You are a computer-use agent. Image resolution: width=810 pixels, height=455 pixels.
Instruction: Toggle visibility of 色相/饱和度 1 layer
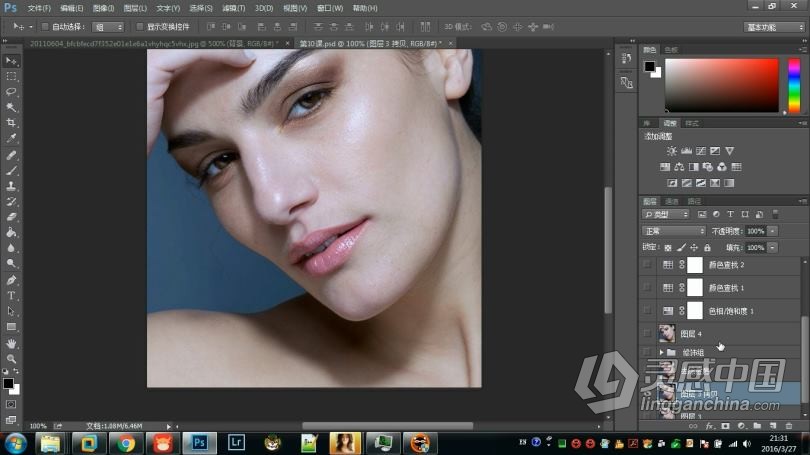point(647,310)
